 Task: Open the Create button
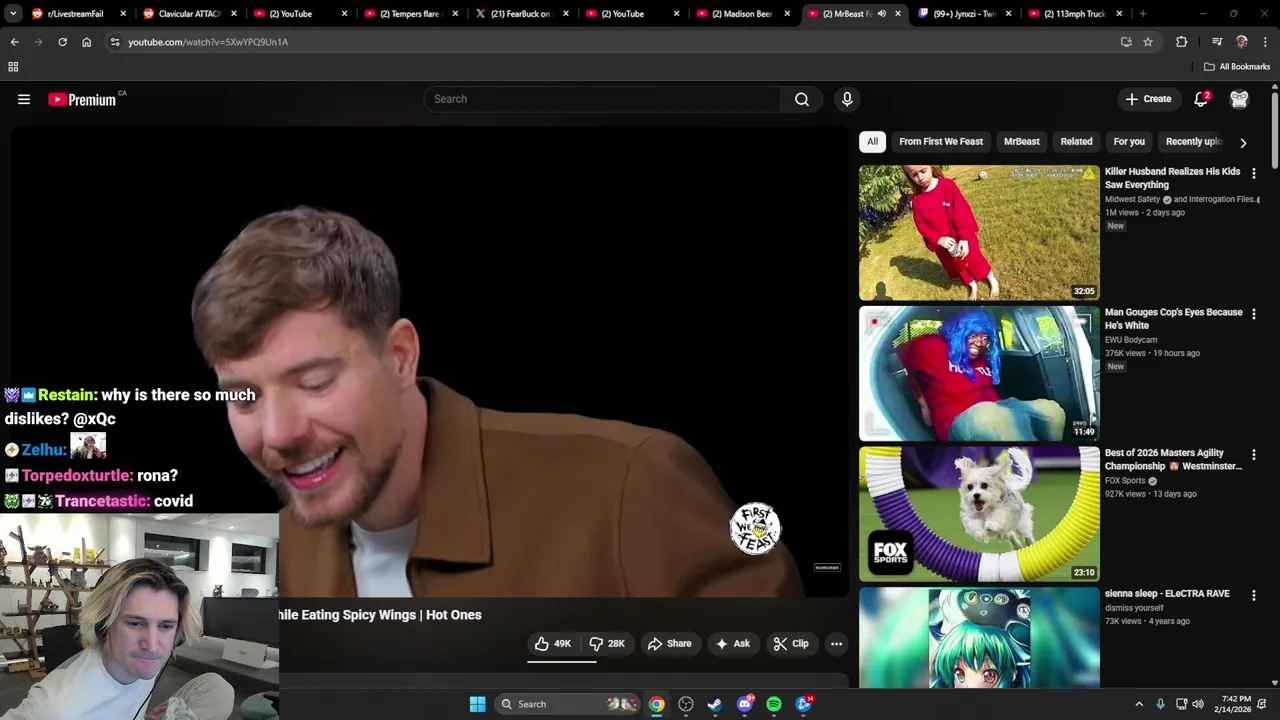1148,99
